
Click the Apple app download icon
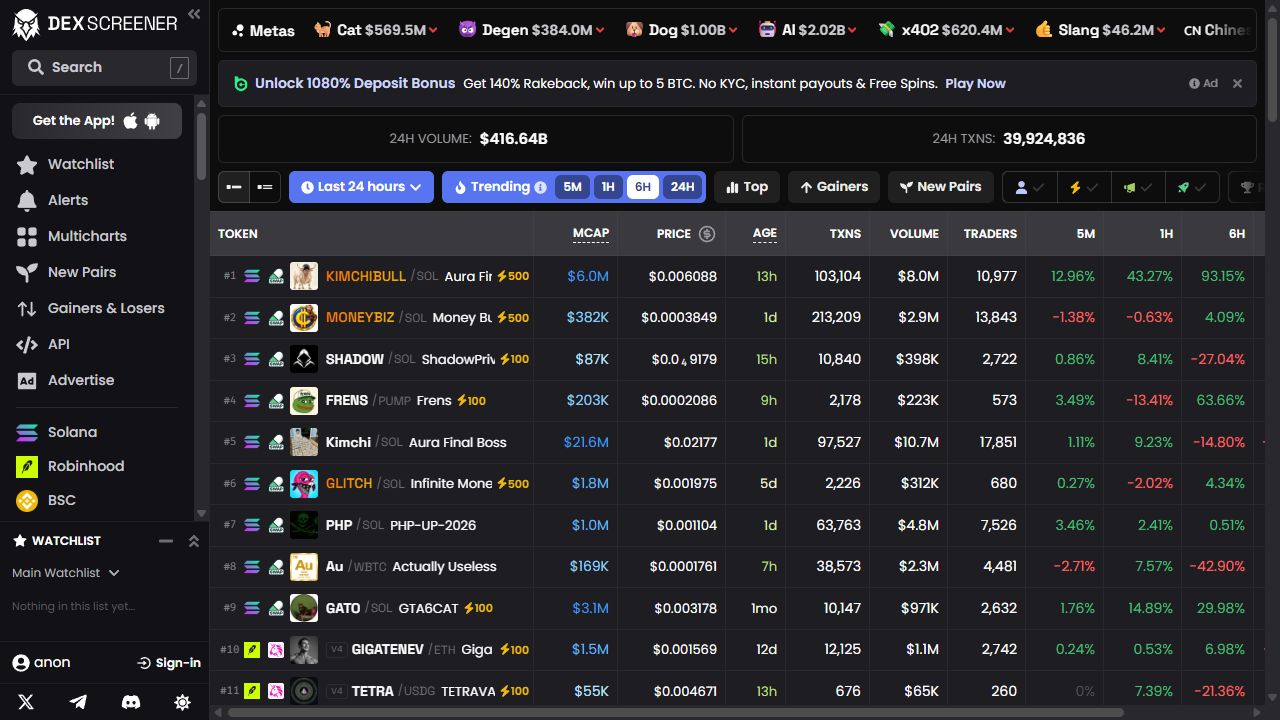[131, 121]
